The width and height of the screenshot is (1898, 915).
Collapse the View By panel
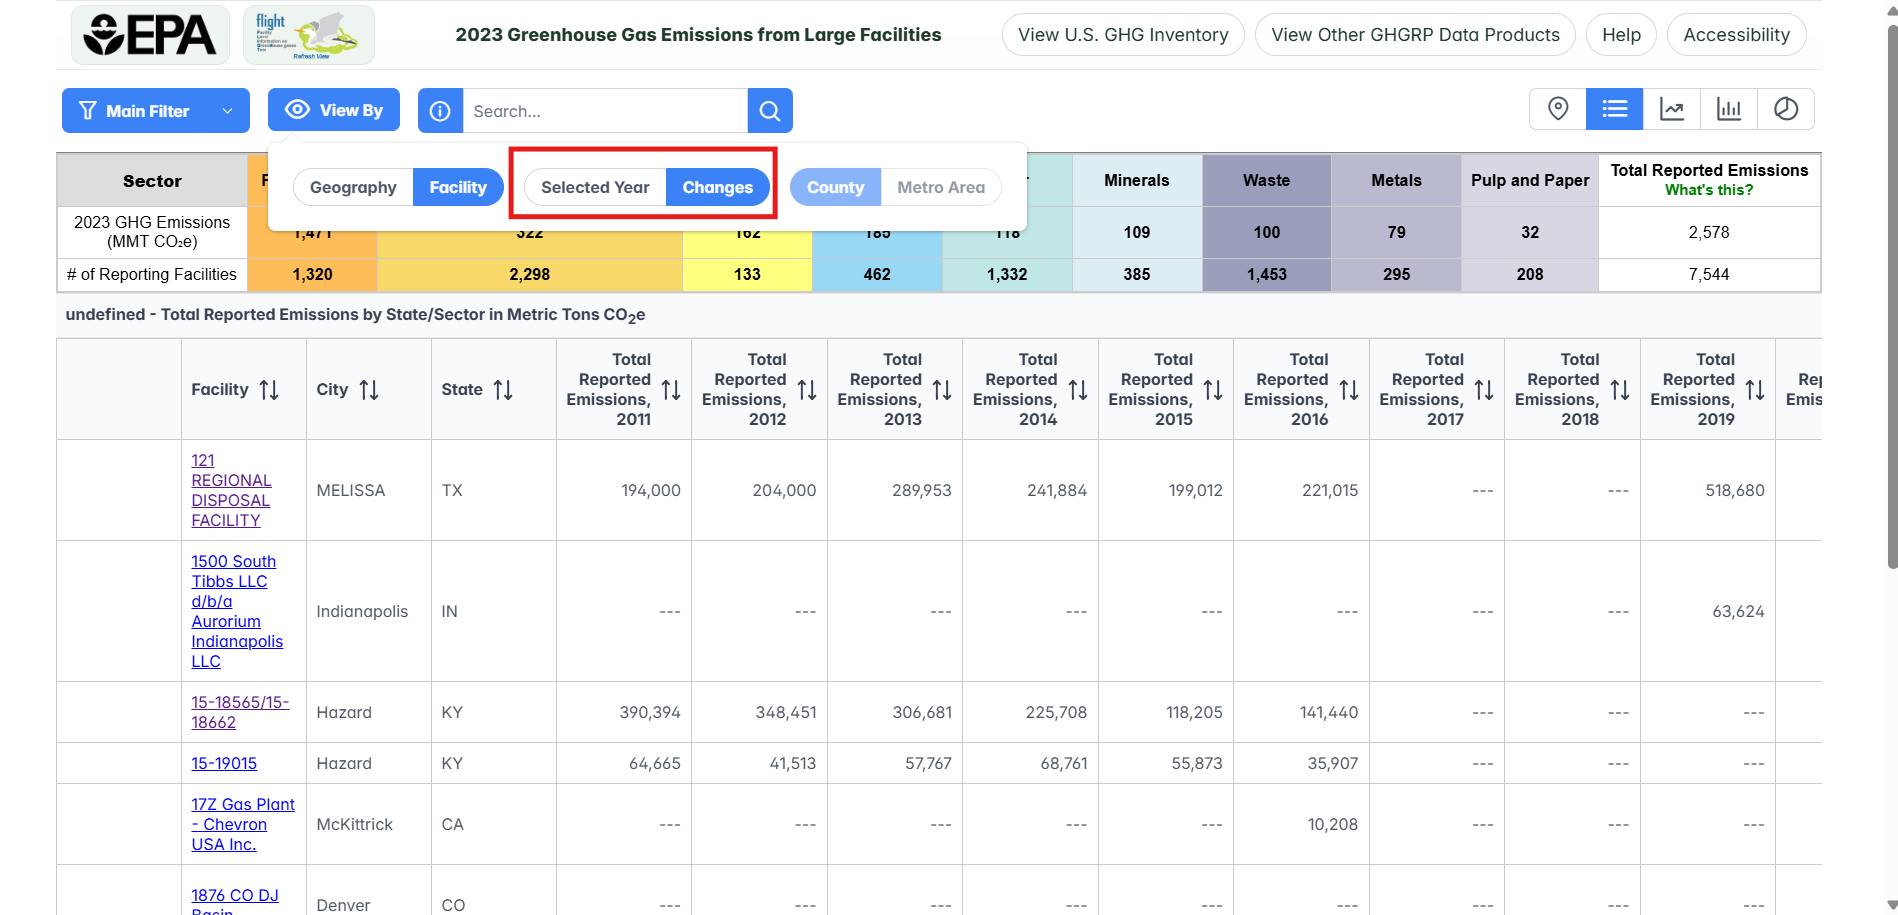(x=333, y=110)
